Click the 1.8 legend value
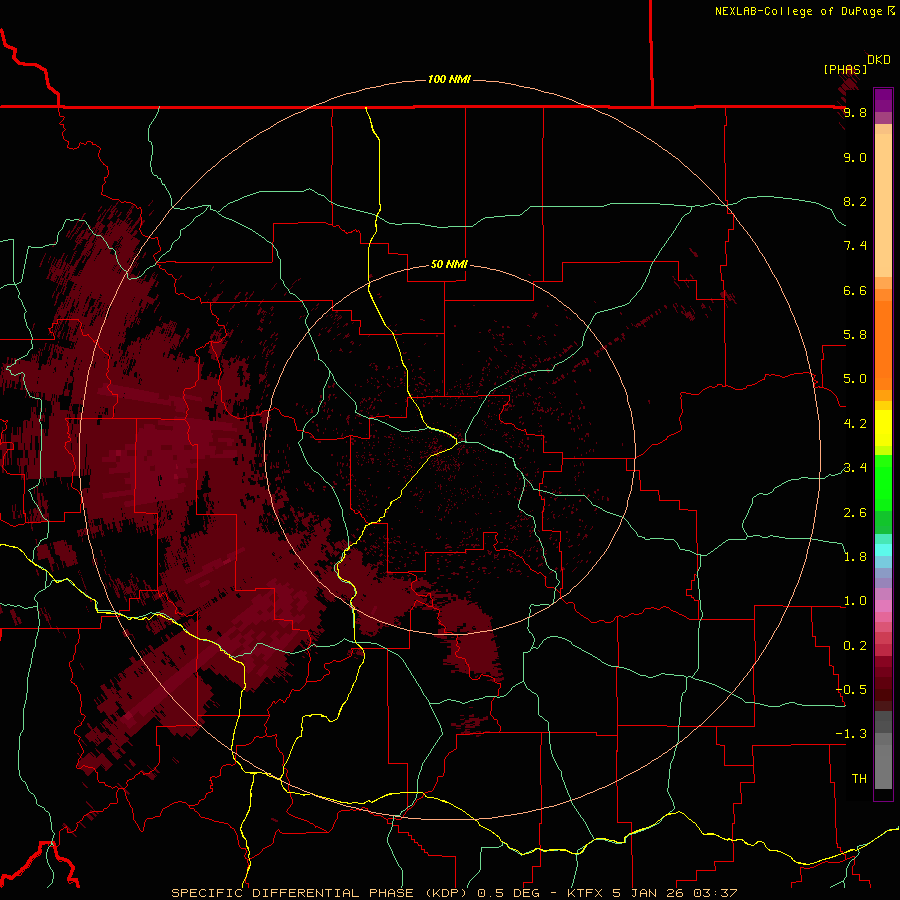Viewport: 900px width, 900px height. (855, 557)
